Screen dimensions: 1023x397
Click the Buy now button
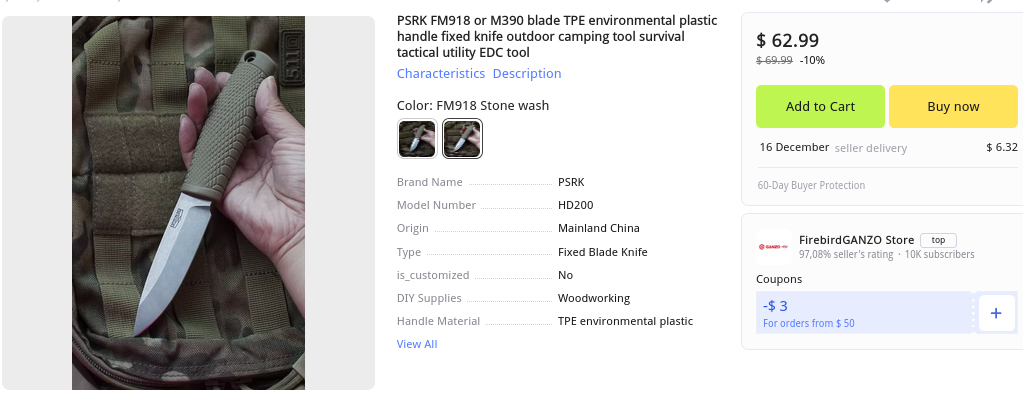[x=953, y=106]
